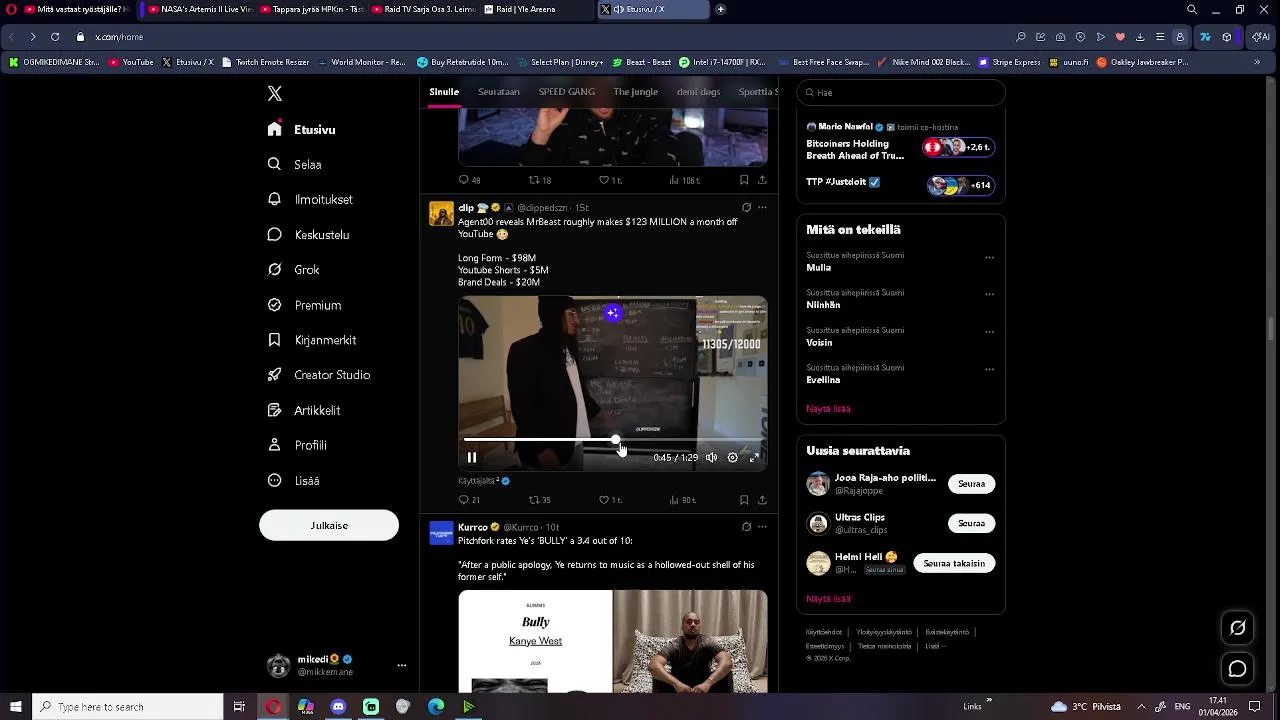Click Näytä lisää under trends
This screenshot has height=720, width=1280.
[x=828, y=409]
